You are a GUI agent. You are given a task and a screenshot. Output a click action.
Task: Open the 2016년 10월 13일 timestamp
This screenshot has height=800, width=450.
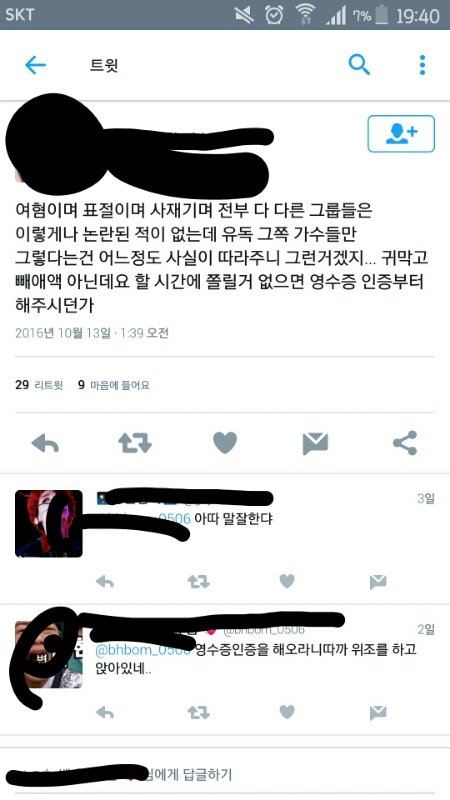point(92,333)
